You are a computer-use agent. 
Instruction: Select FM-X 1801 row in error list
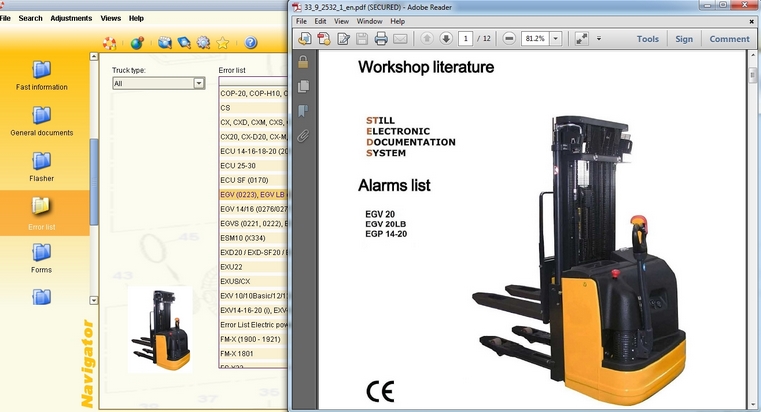click(x=253, y=354)
